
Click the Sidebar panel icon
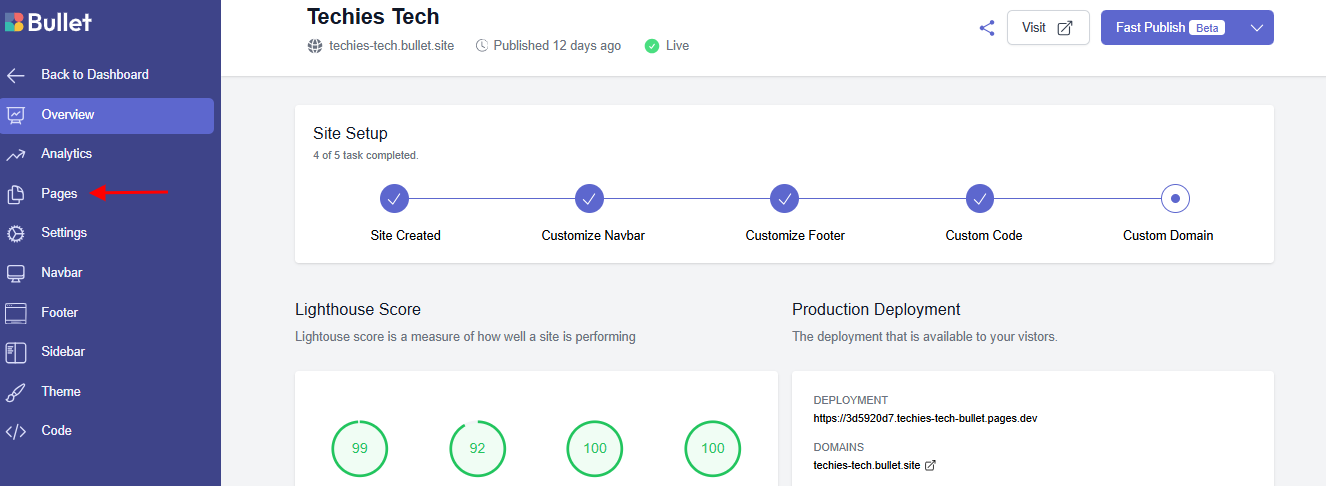16,352
